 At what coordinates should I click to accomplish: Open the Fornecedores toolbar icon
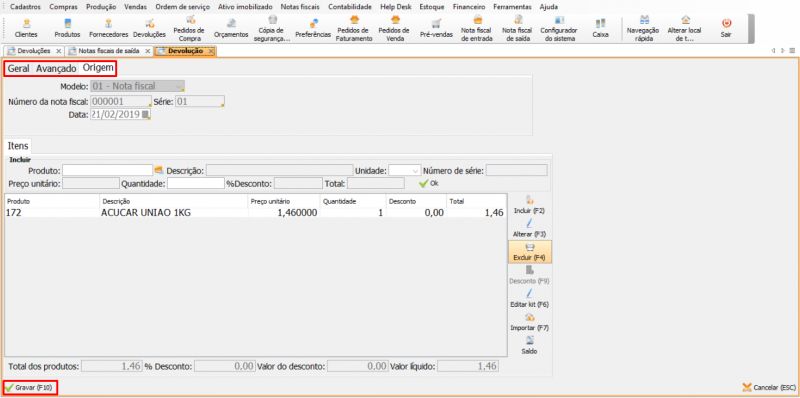(108, 29)
